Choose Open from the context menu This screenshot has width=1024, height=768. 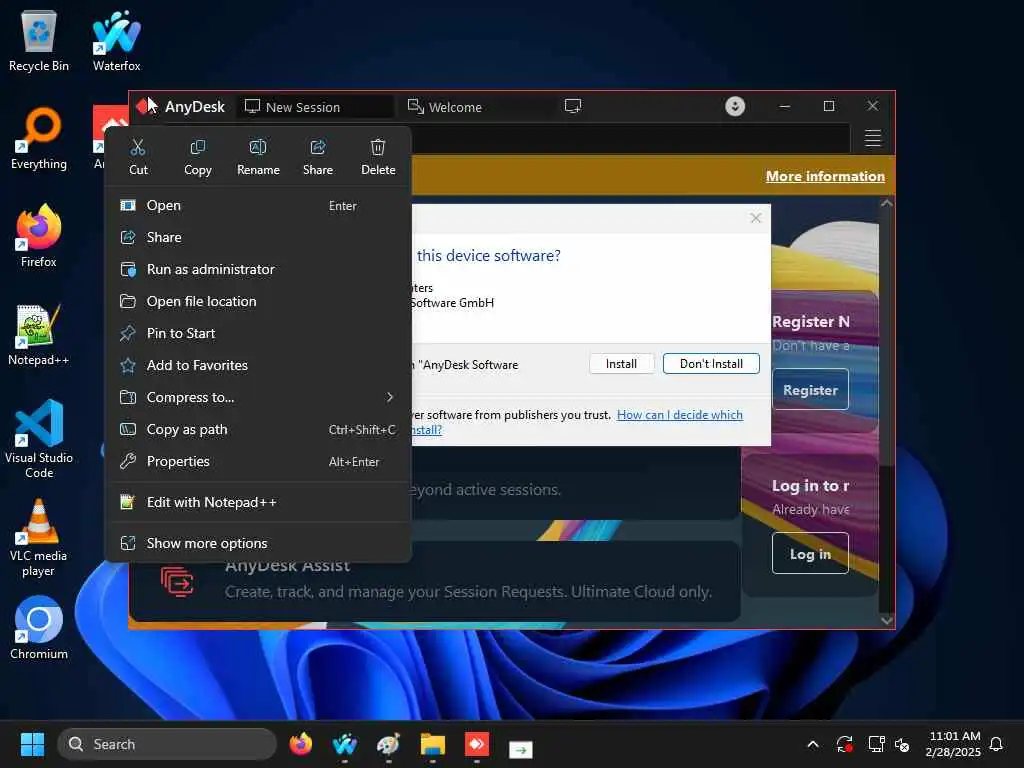tap(259, 206)
